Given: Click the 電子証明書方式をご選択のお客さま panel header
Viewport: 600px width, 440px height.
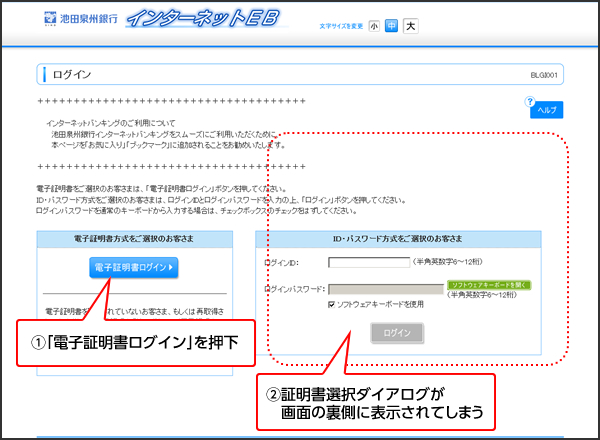Looking at the screenshot, I should click(135, 239).
